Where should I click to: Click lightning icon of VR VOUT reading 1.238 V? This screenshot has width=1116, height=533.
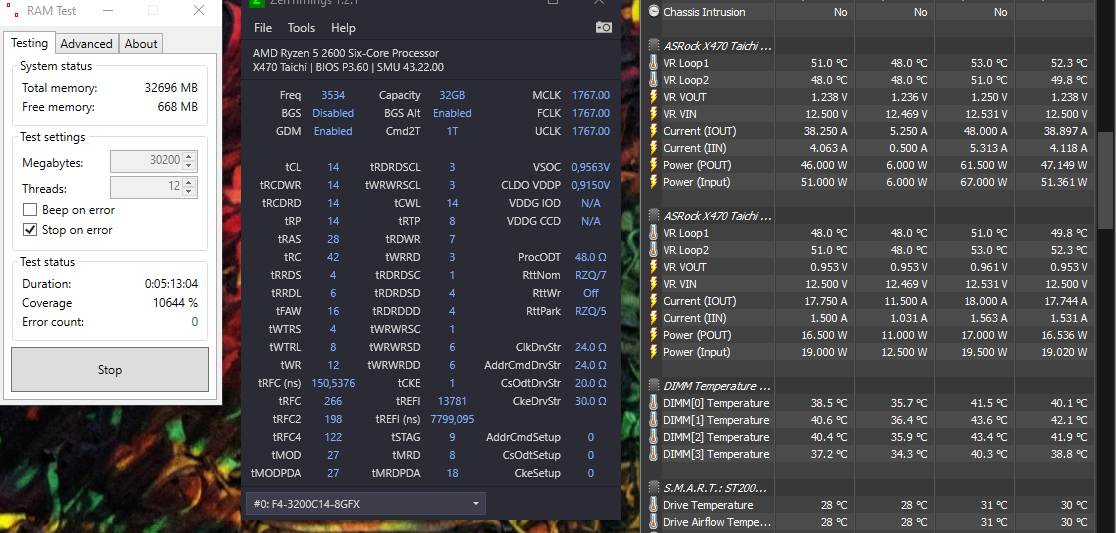coord(654,97)
